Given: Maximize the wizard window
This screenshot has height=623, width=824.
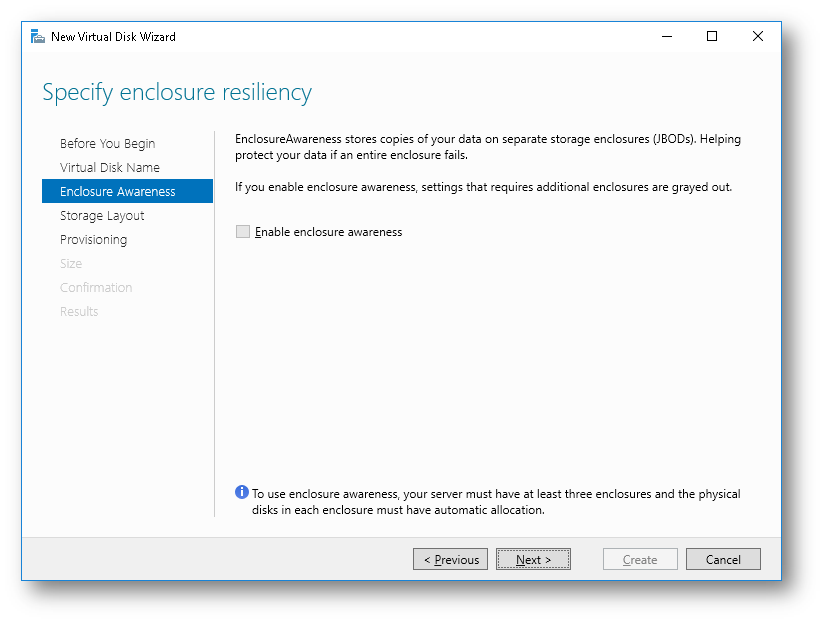Looking at the screenshot, I should [712, 36].
